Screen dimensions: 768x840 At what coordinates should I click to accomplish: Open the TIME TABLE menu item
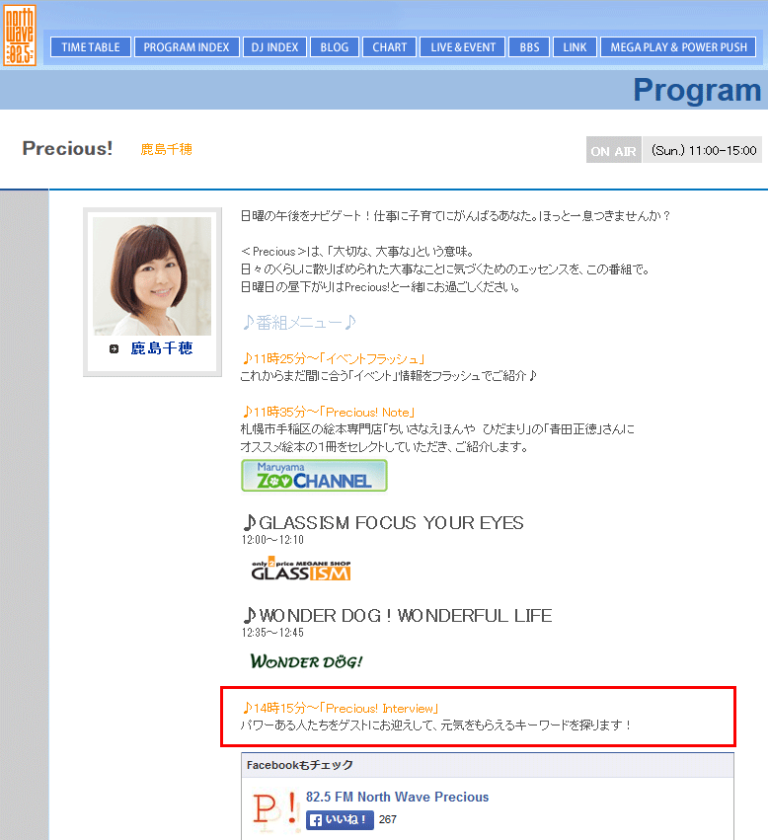(x=91, y=47)
